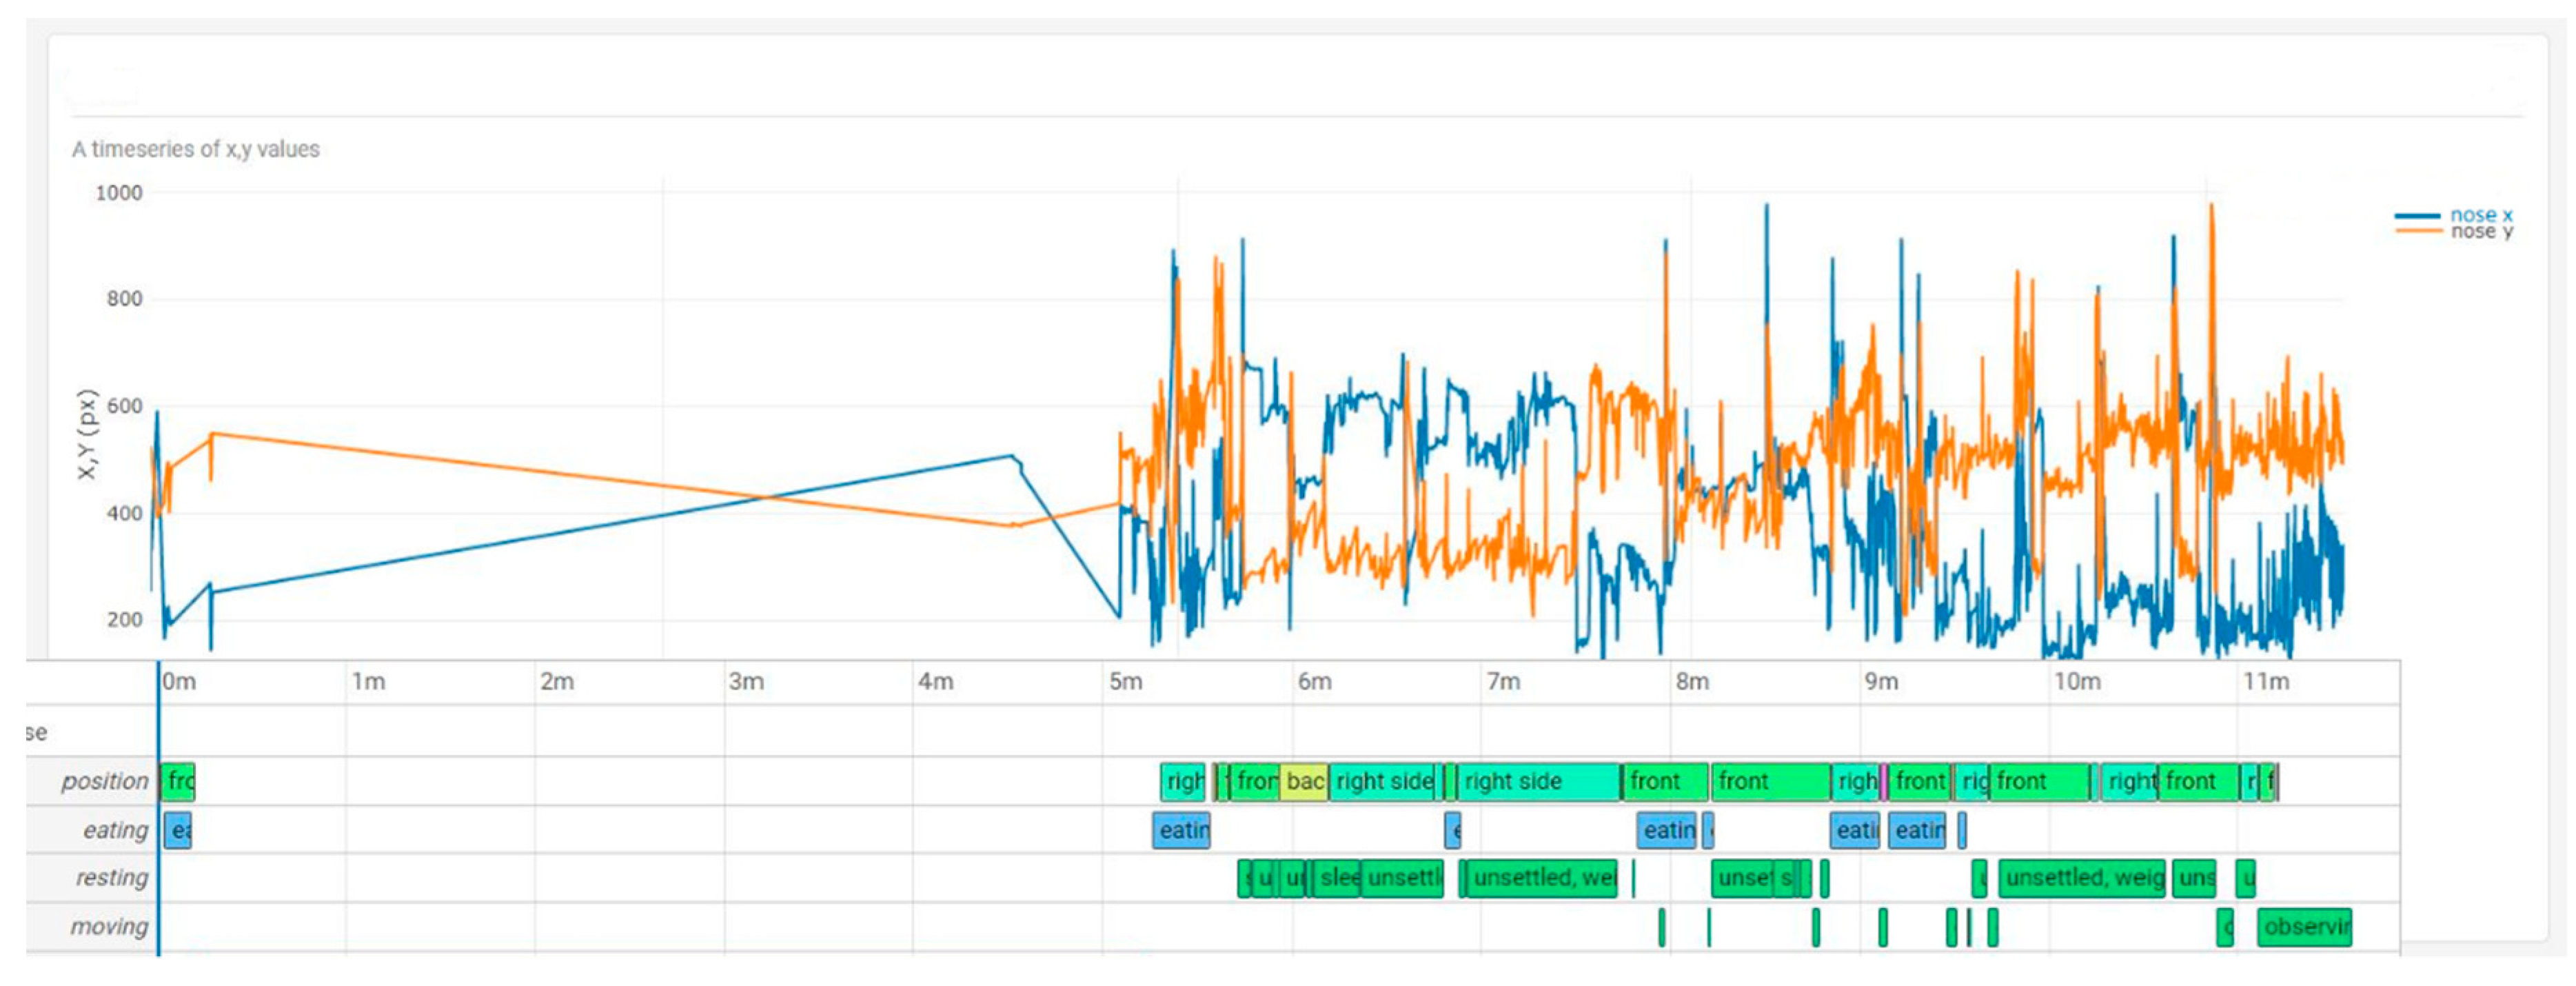Click the thin magenta position marker near 9m
This screenshot has width=2576, height=986.
pos(1884,781)
